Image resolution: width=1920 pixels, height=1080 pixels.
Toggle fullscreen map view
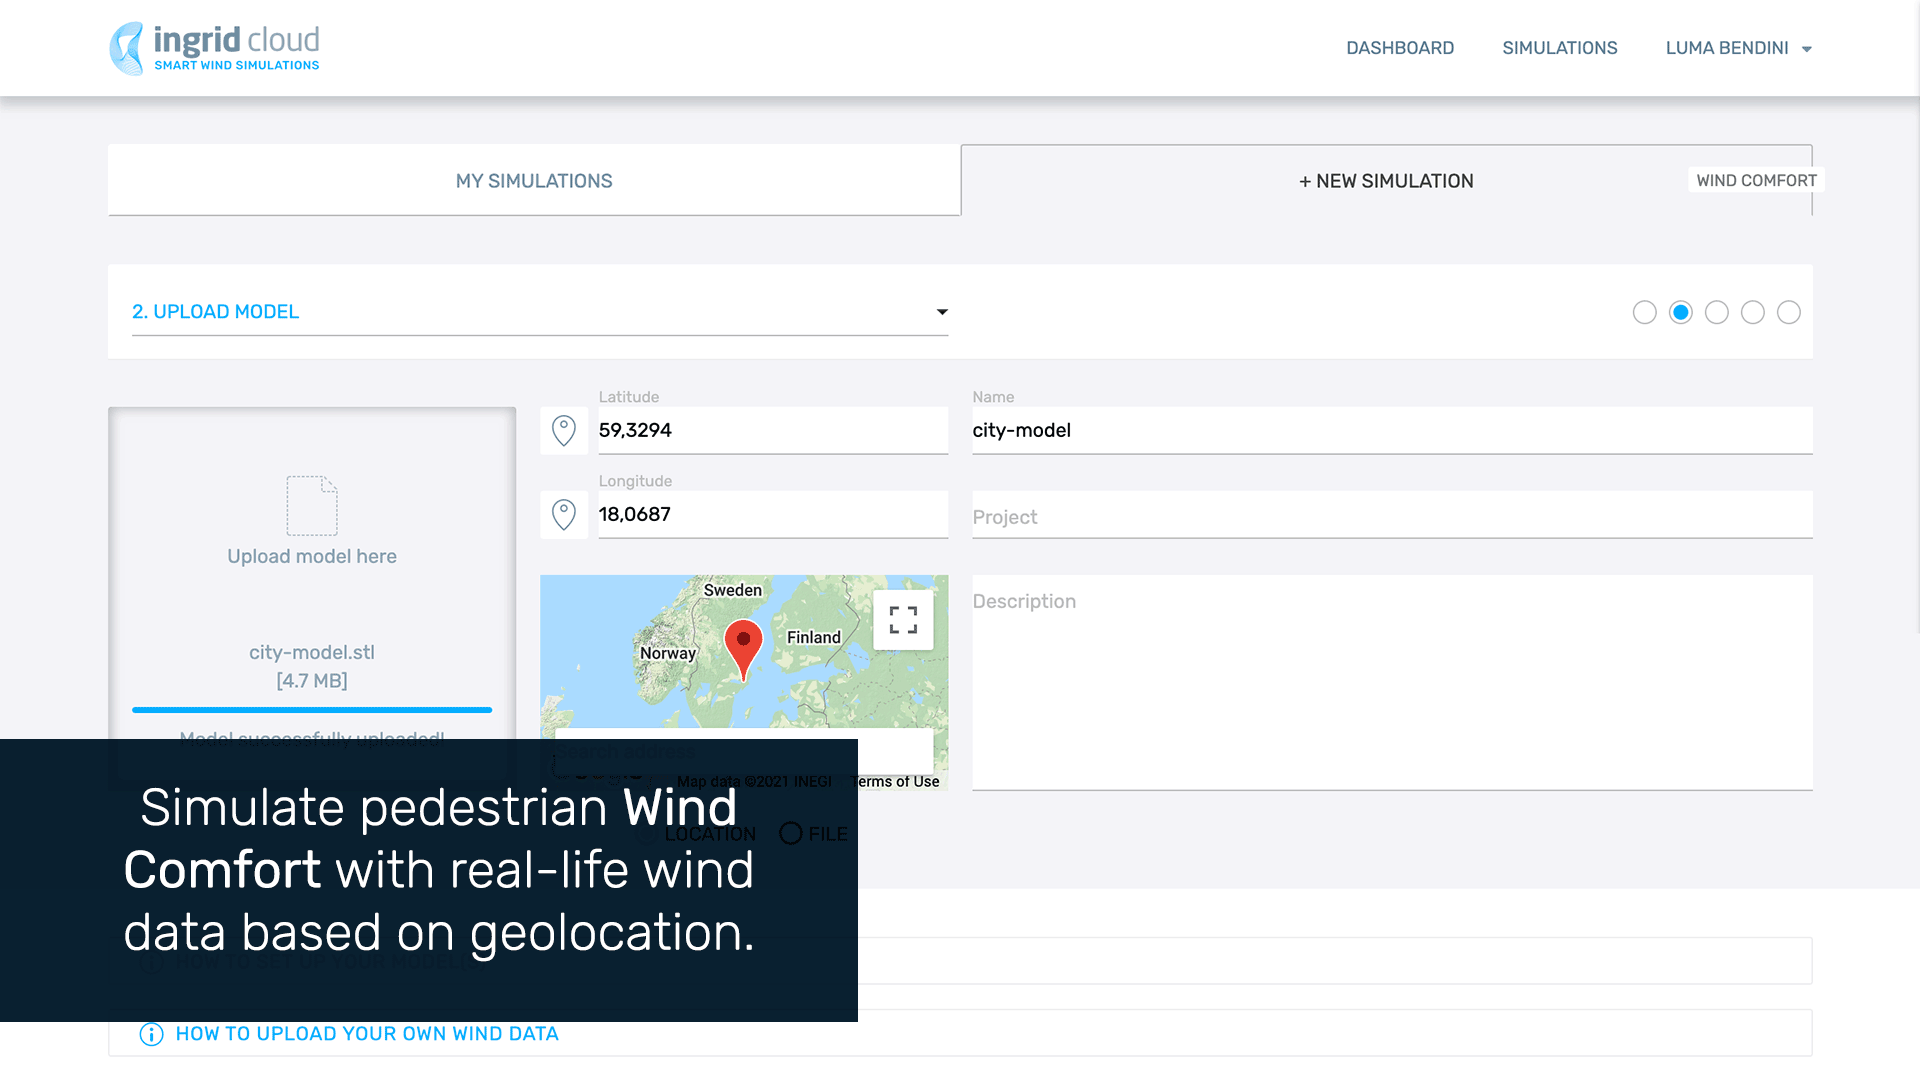click(x=903, y=620)
